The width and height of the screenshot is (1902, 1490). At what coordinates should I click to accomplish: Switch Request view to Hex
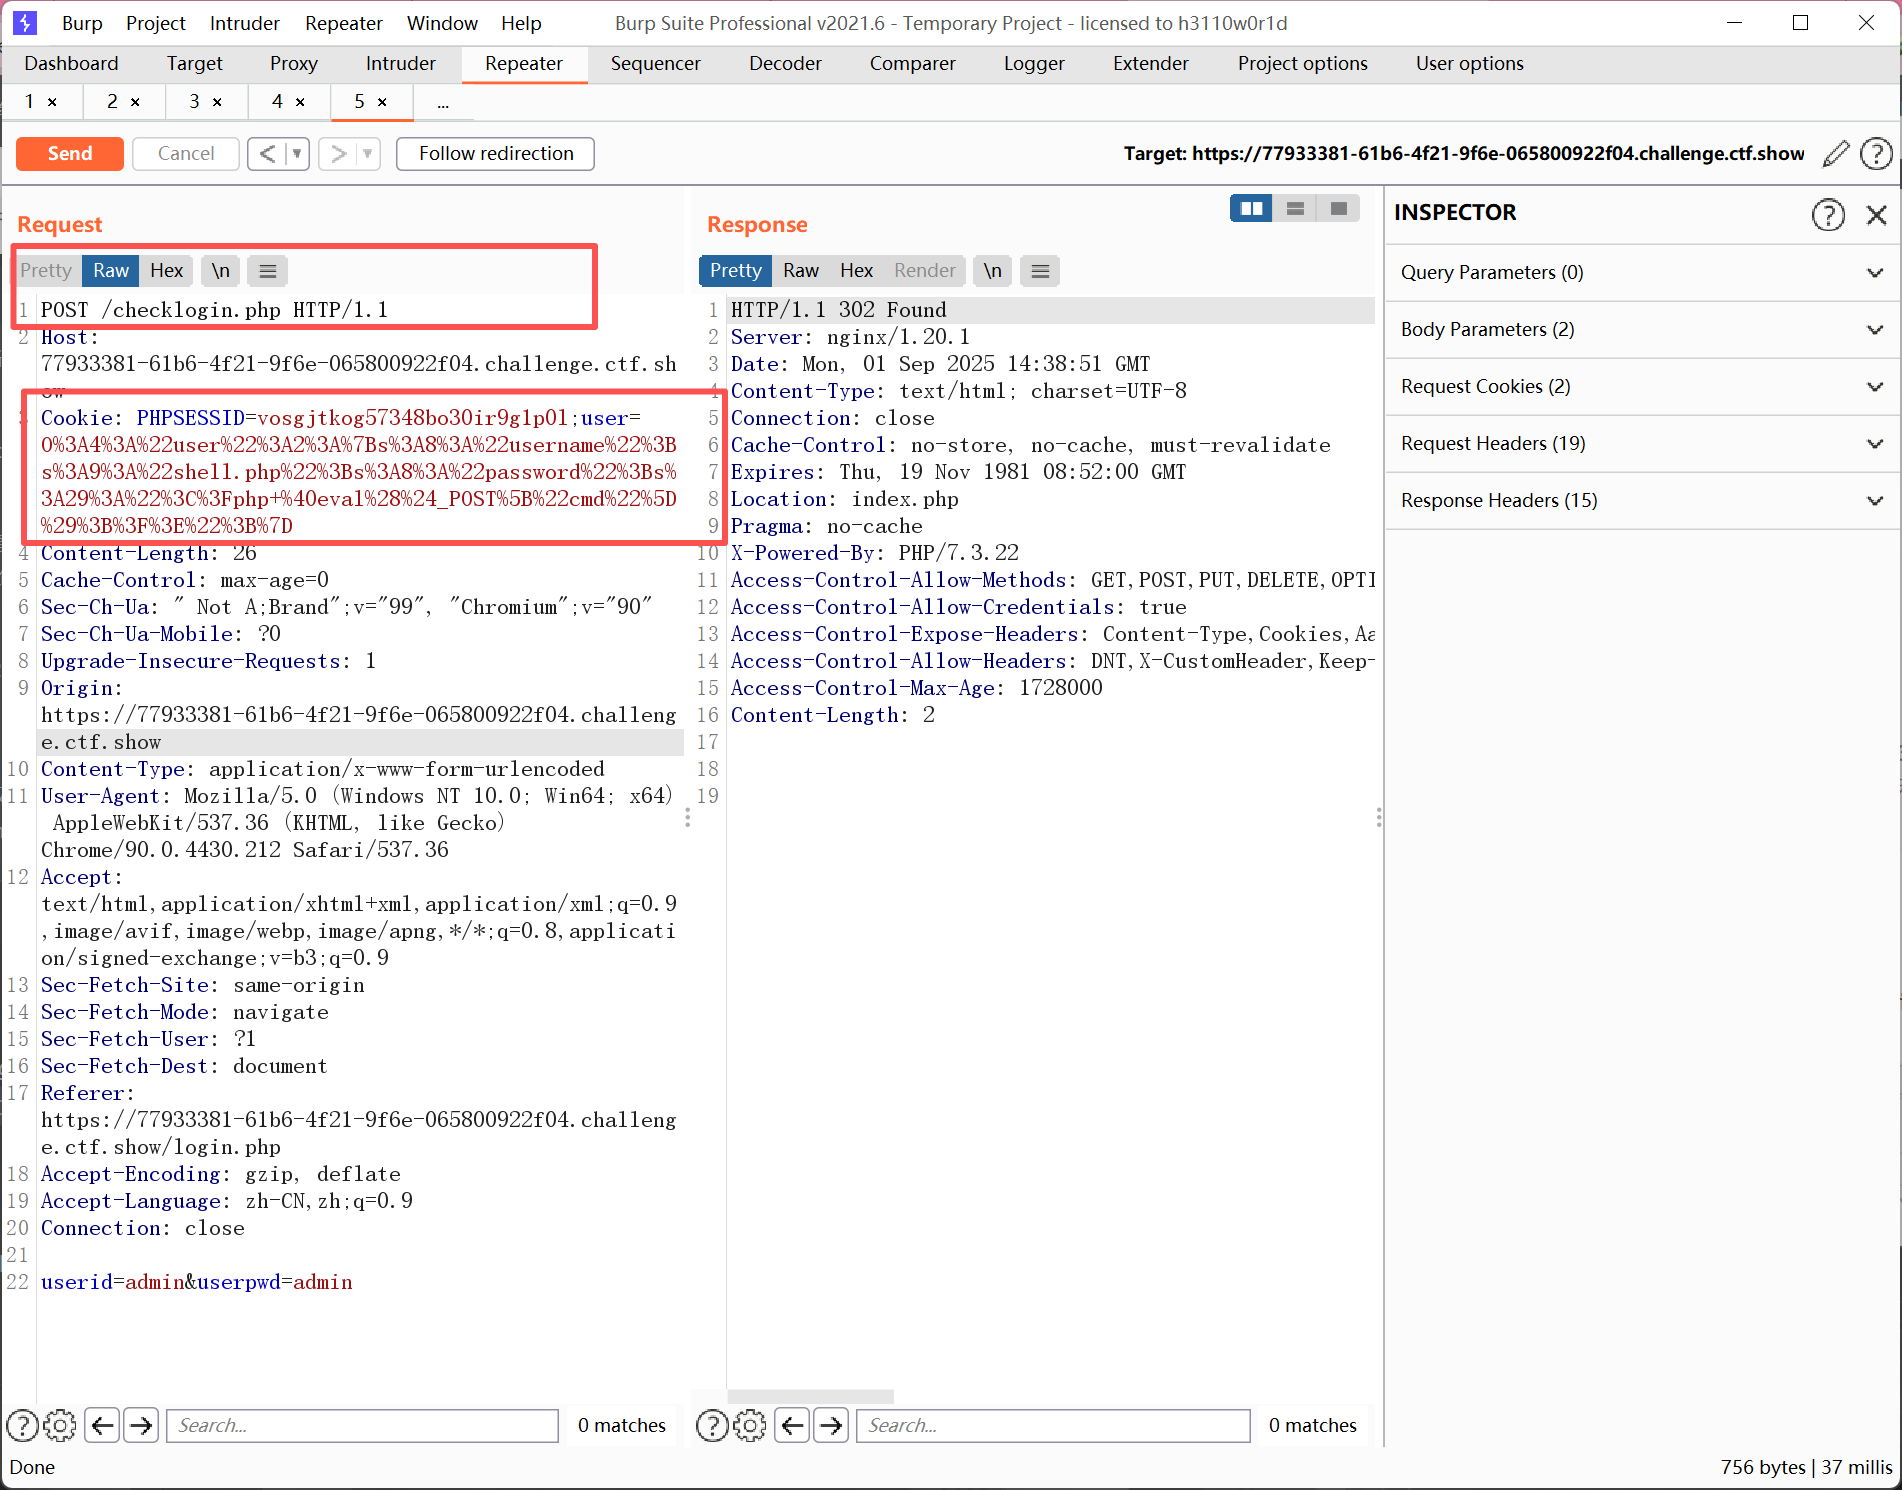pyautogui.click(x=166, y=270)
